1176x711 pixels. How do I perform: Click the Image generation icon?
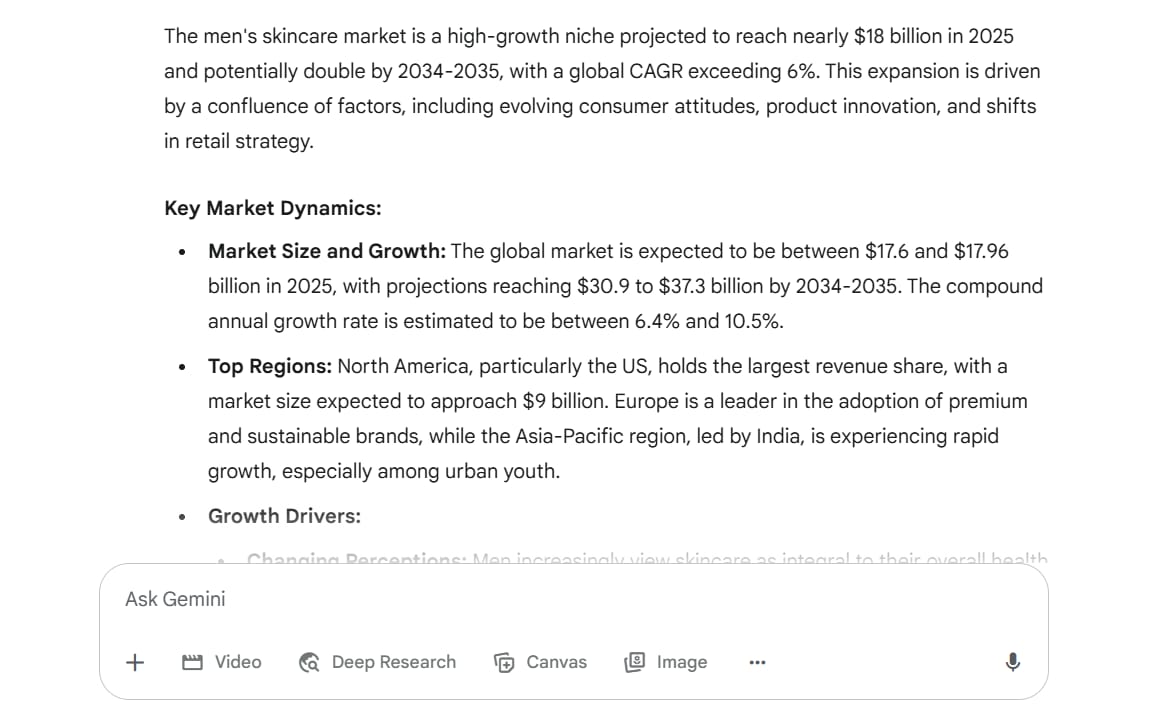(634, 662)
